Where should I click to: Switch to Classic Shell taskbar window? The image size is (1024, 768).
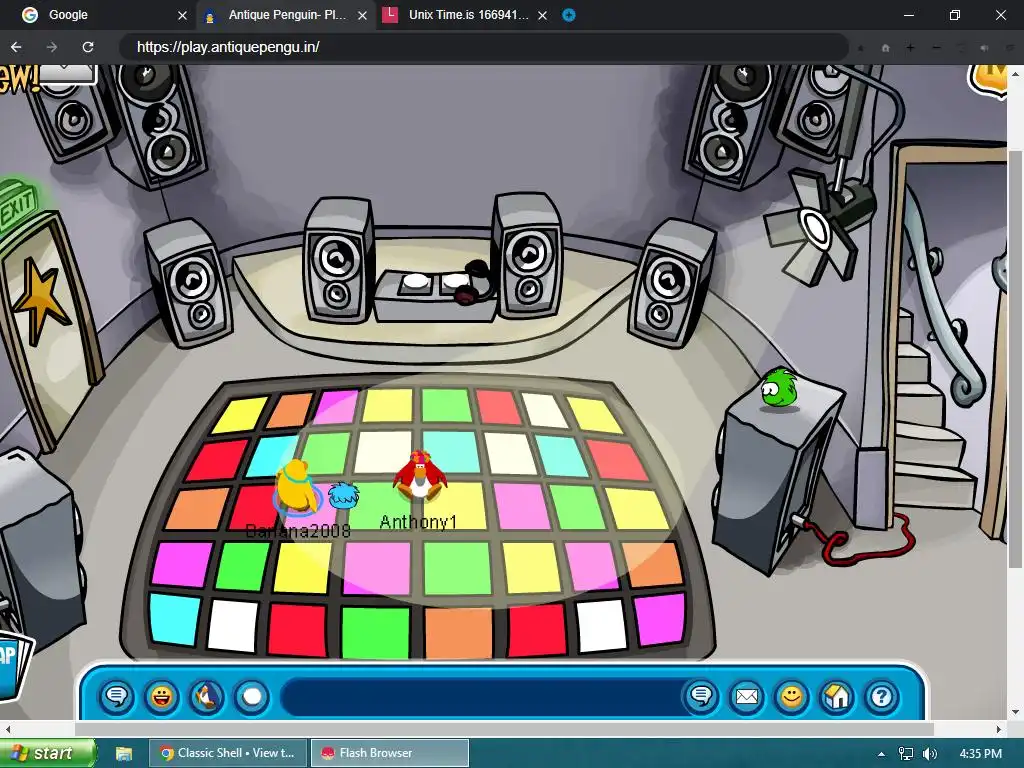tap(227, 753)
